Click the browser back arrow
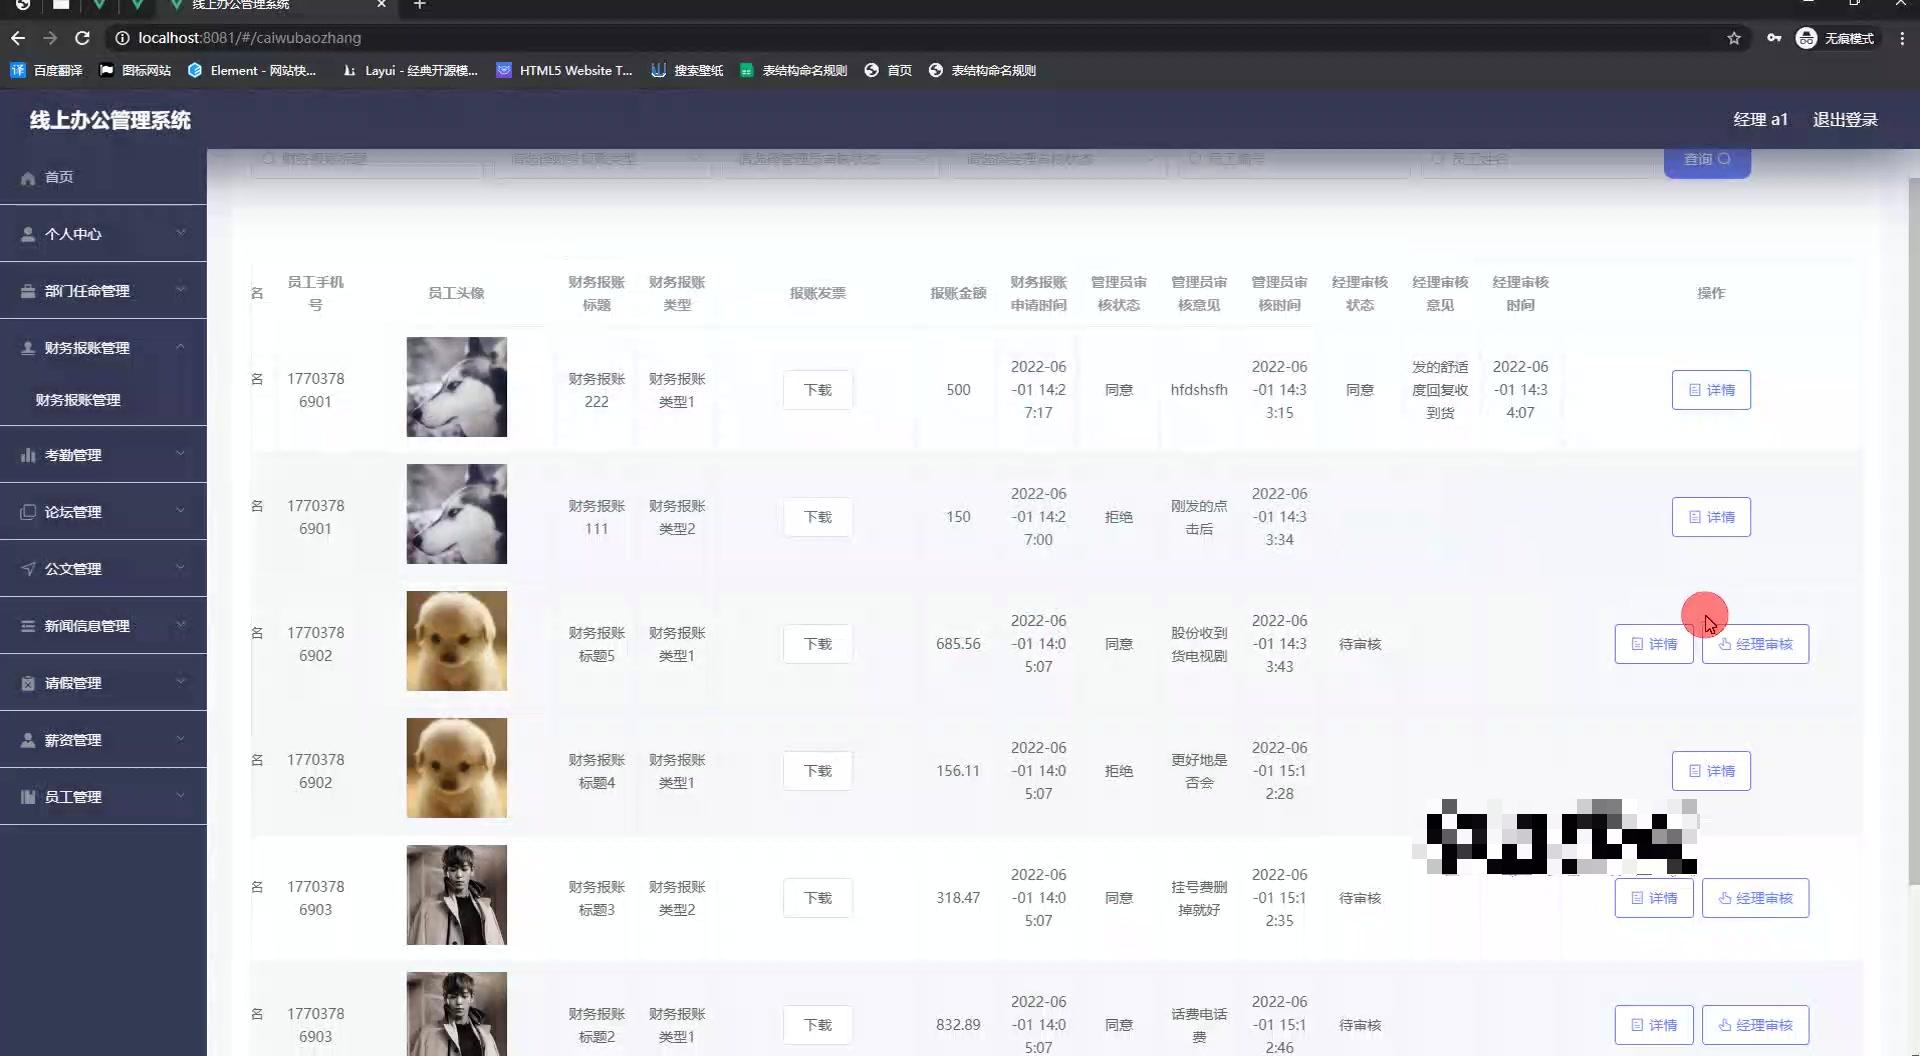Image resolution: width=1920 pixels, height=1056 pixels. (18, 38)
